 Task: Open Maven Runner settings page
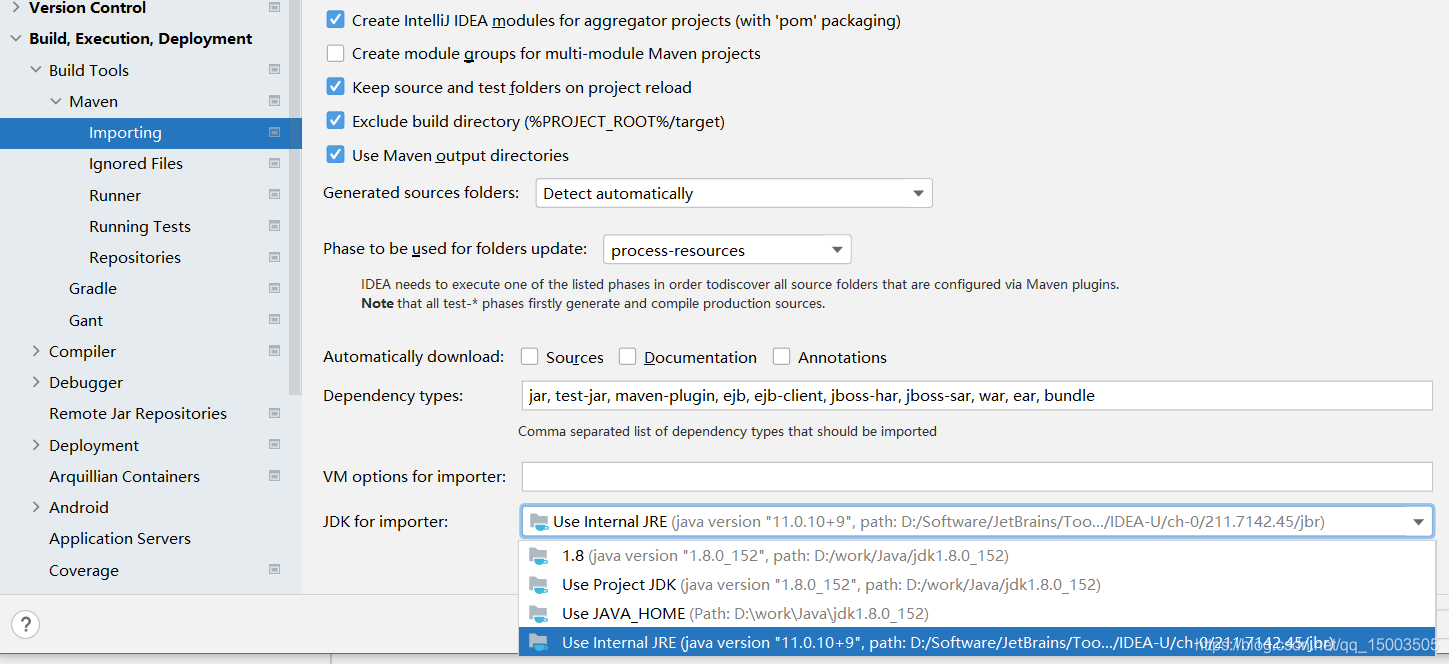click(115, 195)
